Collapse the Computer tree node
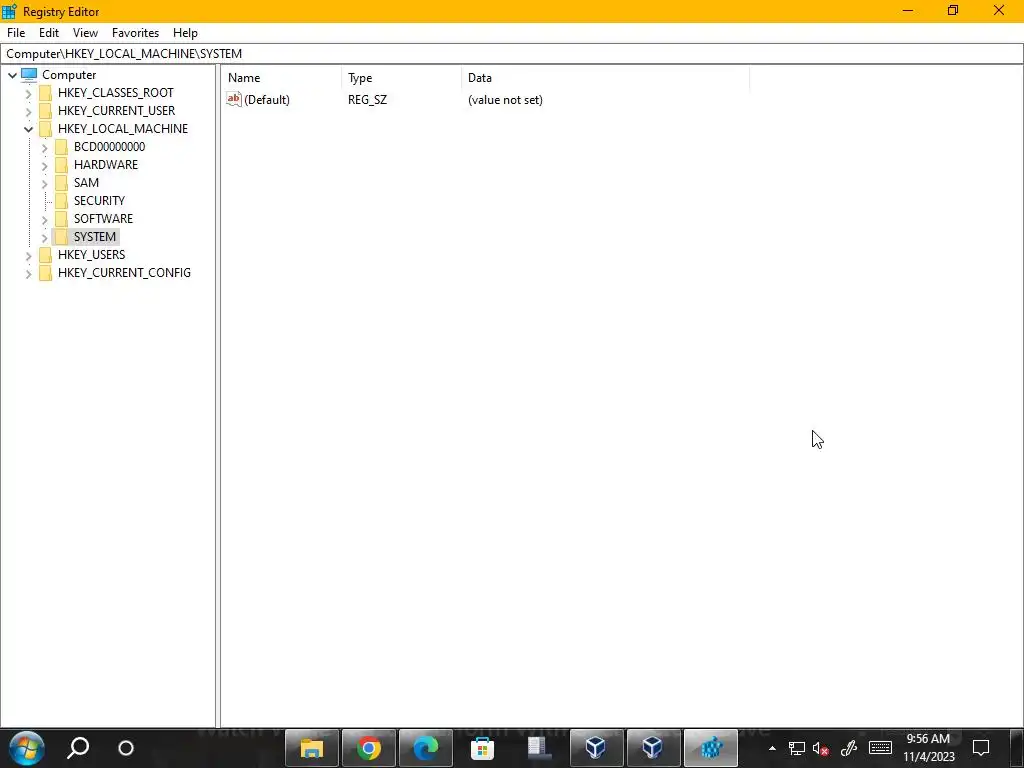 point(12,75)
